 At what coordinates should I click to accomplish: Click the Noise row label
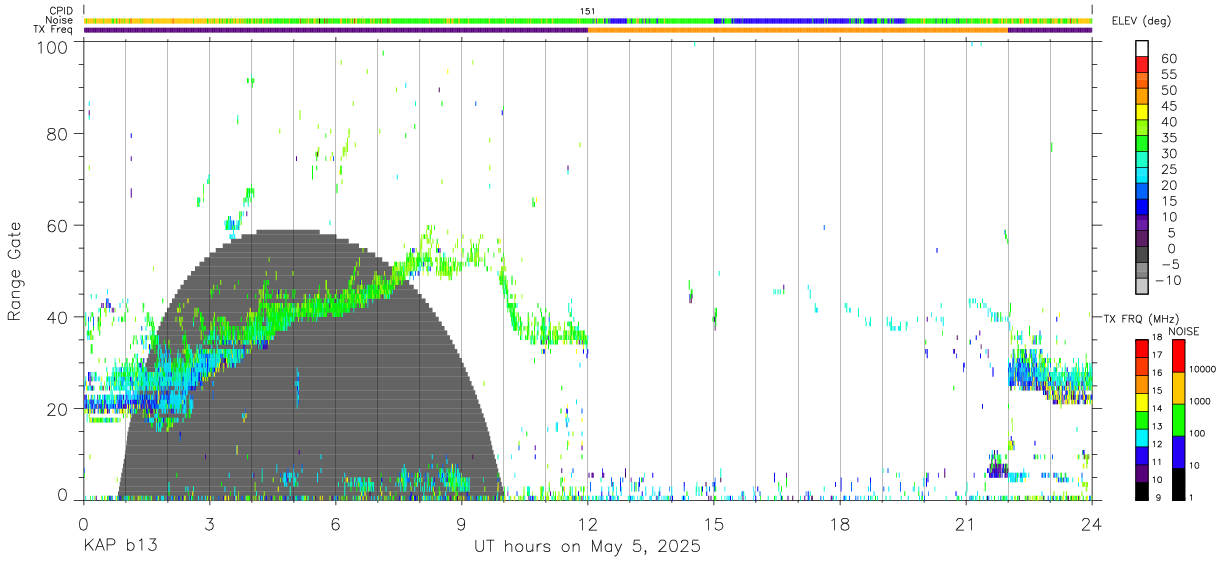pos(59,20)
